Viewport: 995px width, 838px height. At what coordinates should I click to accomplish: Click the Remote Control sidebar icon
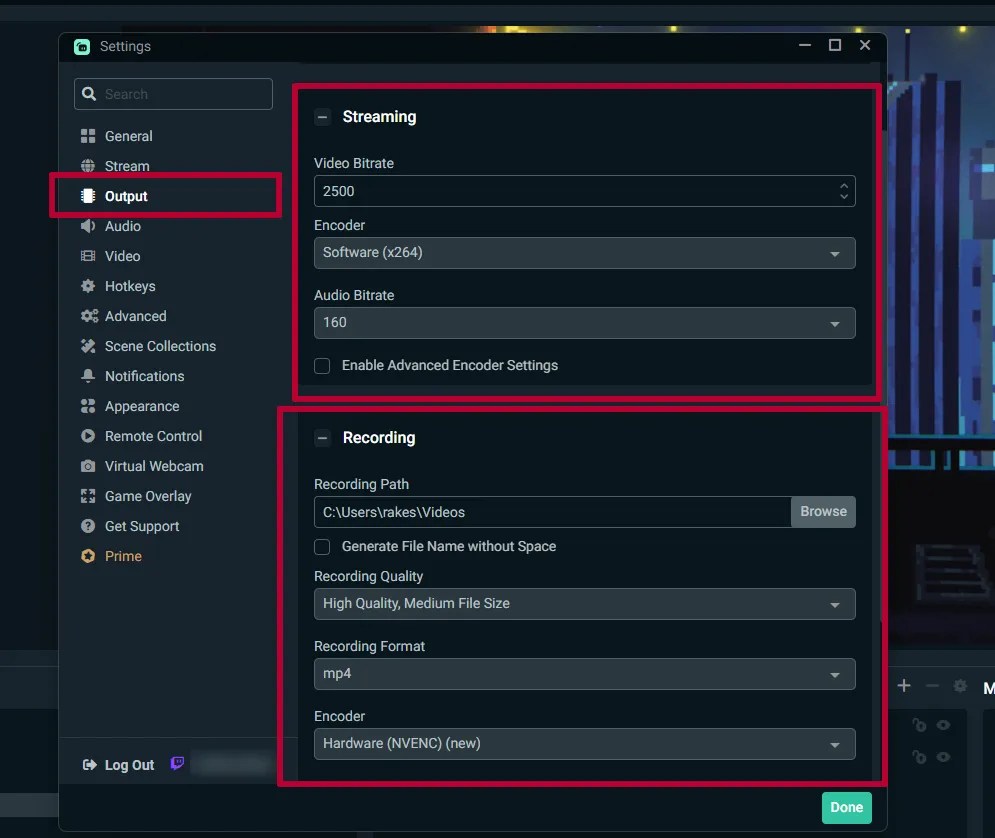point(87,436)
